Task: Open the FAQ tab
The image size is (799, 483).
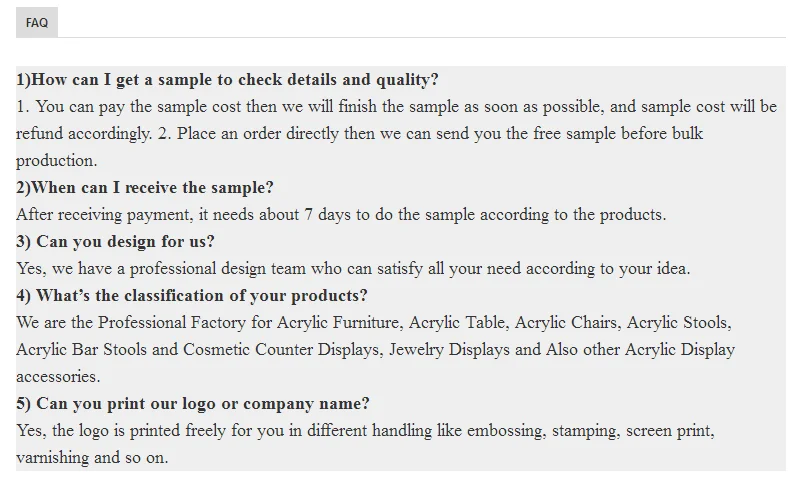Action: 37,22
